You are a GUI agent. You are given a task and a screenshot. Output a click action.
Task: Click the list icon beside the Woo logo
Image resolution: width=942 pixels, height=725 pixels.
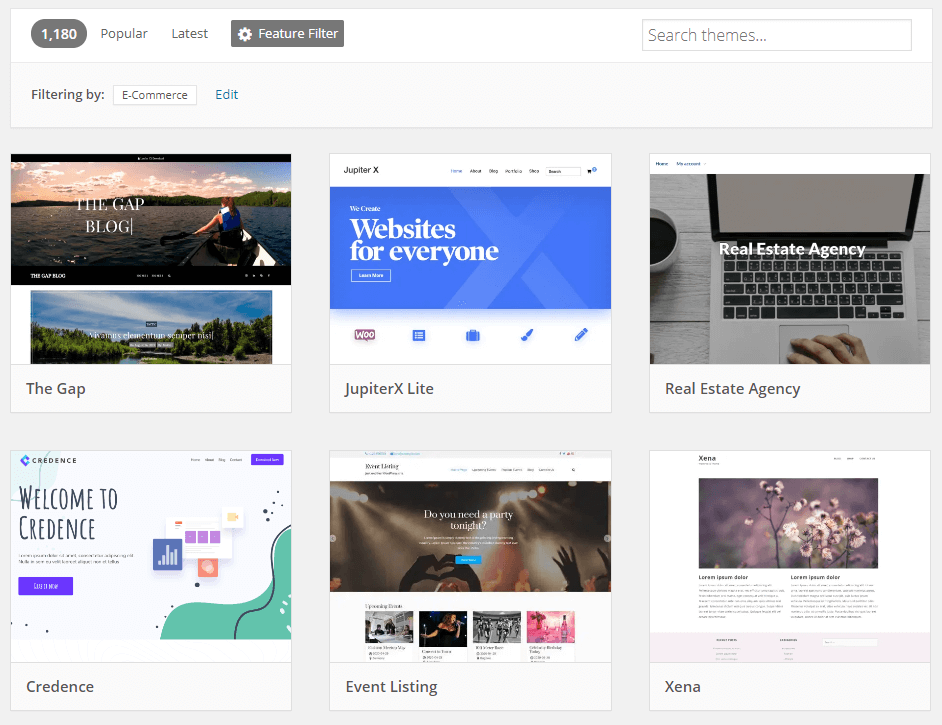click(419, 336)
